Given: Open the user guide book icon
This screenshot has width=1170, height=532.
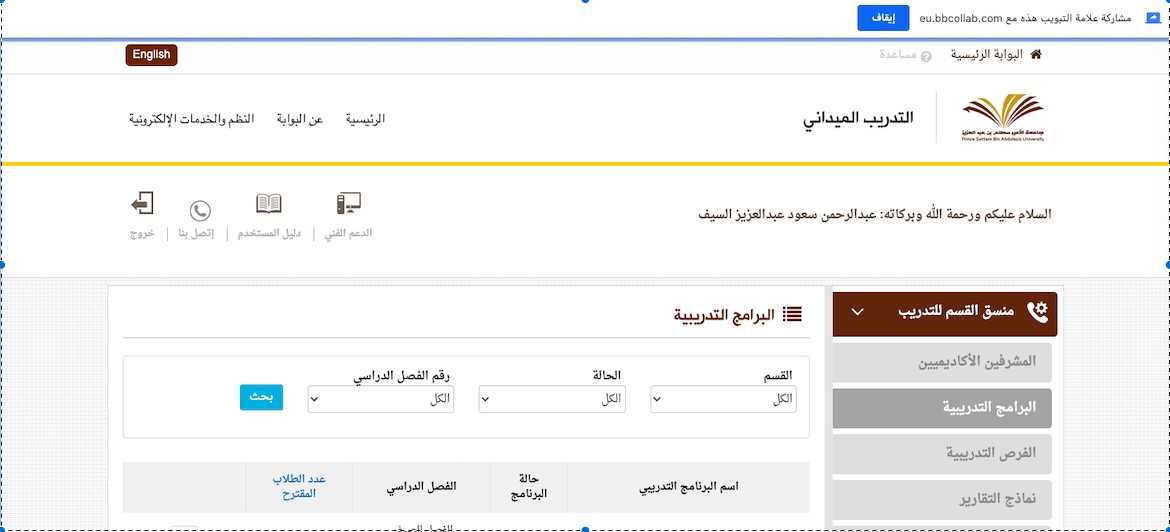Looking at the screenshot, I should pos(268,205).
